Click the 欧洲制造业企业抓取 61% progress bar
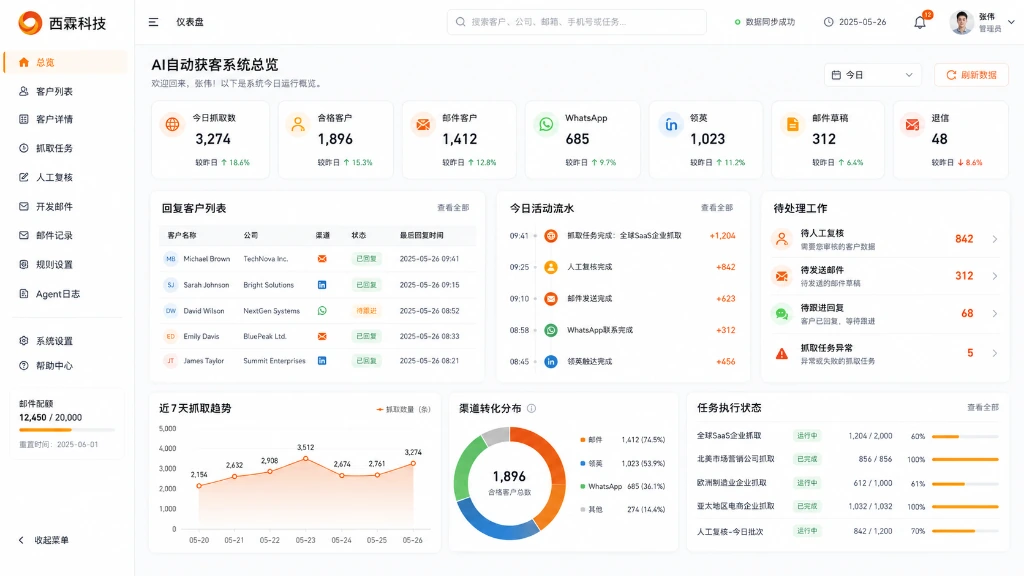Screen dimensions: 1024x576 (x=965, y=484)
